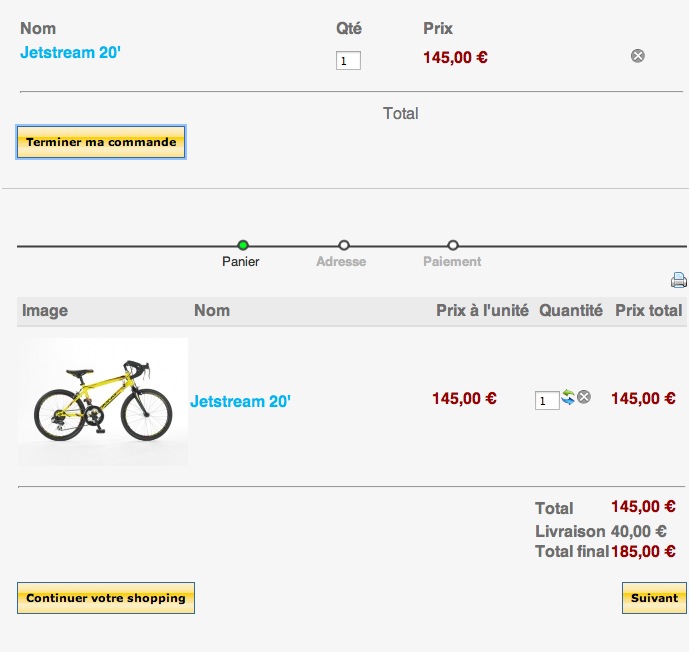Image resolution: width=689 pixels, height=652 pixels.
Task: Remove Jetstream 20' from the mini cart
Action: [638, 56]
